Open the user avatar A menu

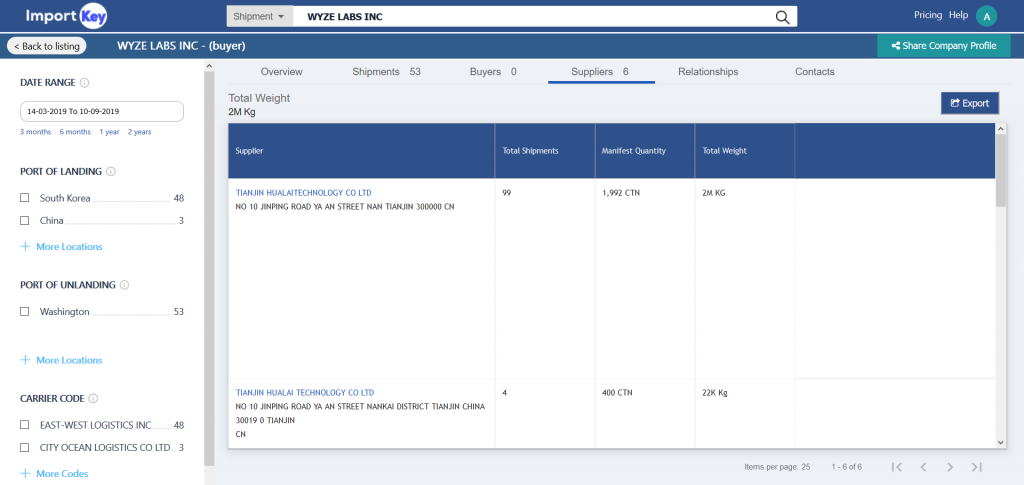pyautogui.click(x=986, y=16)
